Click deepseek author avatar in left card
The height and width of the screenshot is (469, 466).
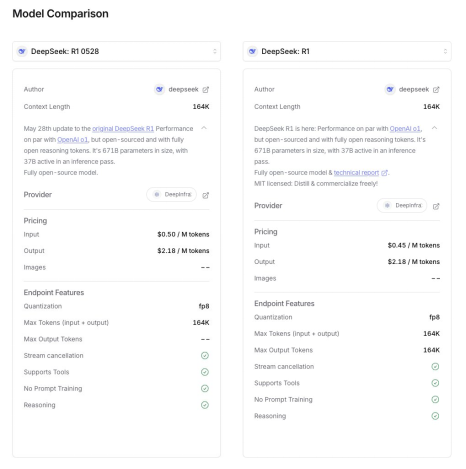[159, 89]
